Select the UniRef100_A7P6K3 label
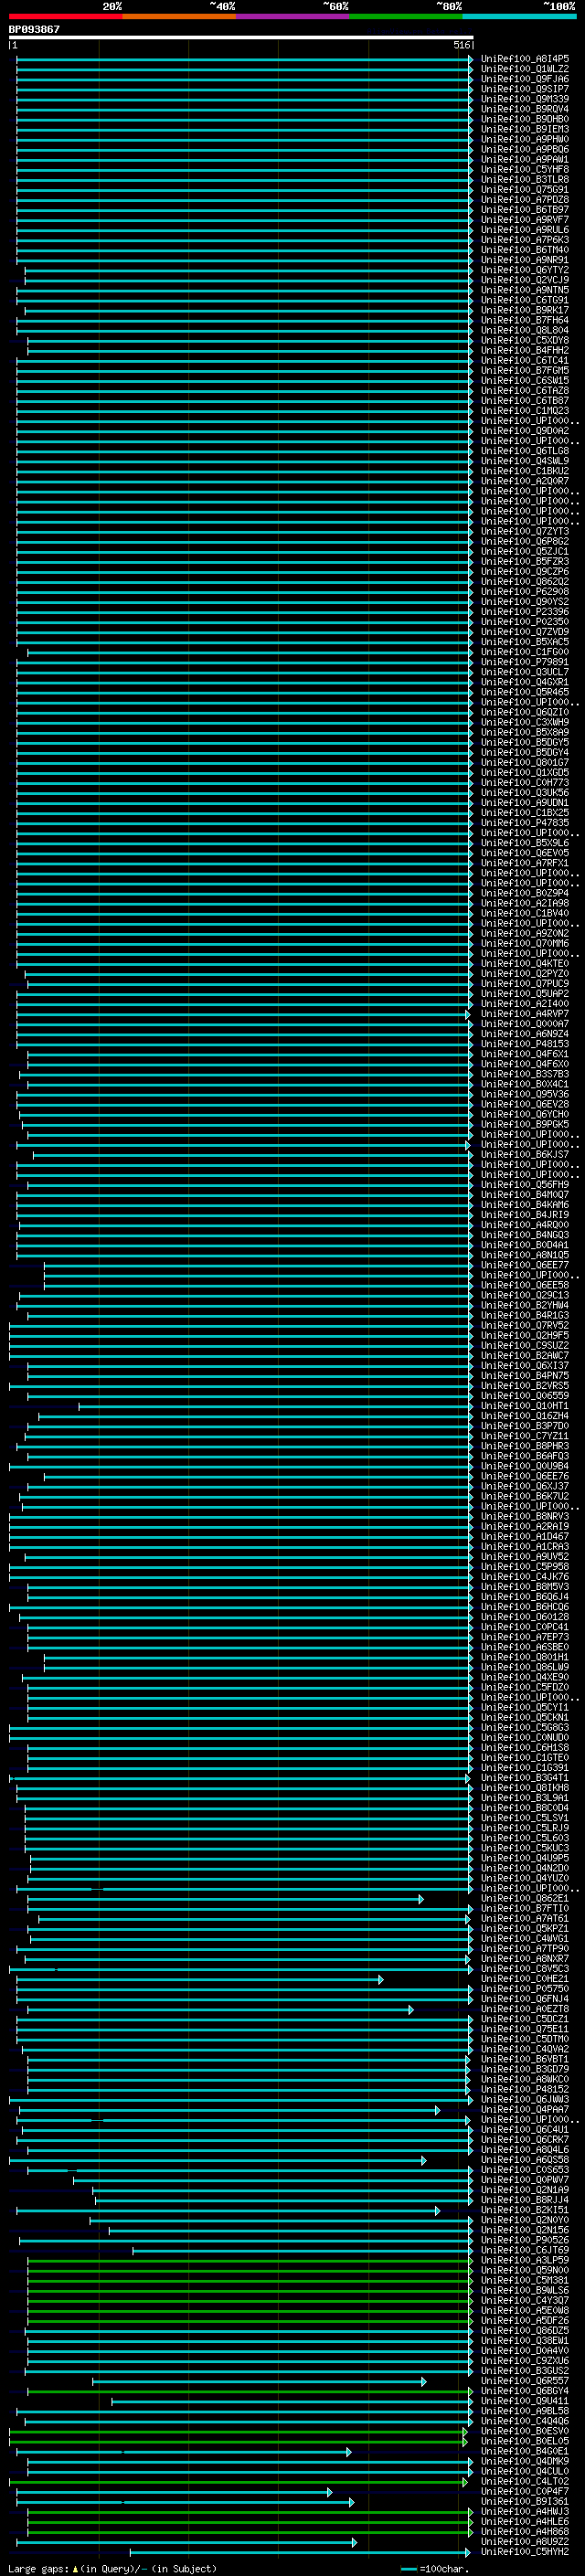The image size is (585, 2576). (x=525, y=240)
